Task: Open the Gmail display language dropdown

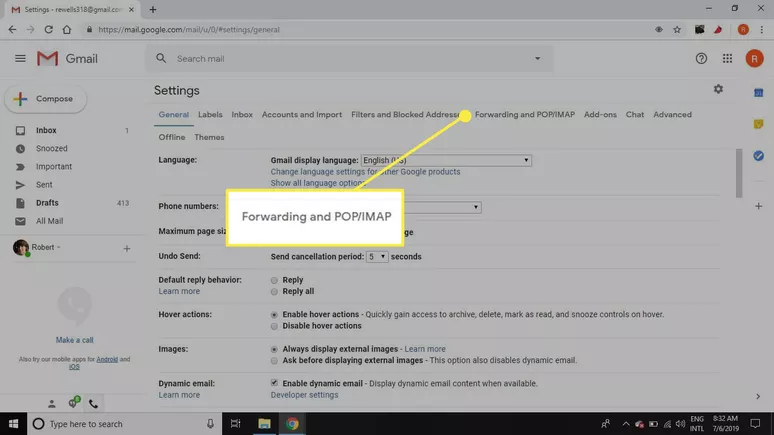Action: pyautogui.click(x=446, y=160)
